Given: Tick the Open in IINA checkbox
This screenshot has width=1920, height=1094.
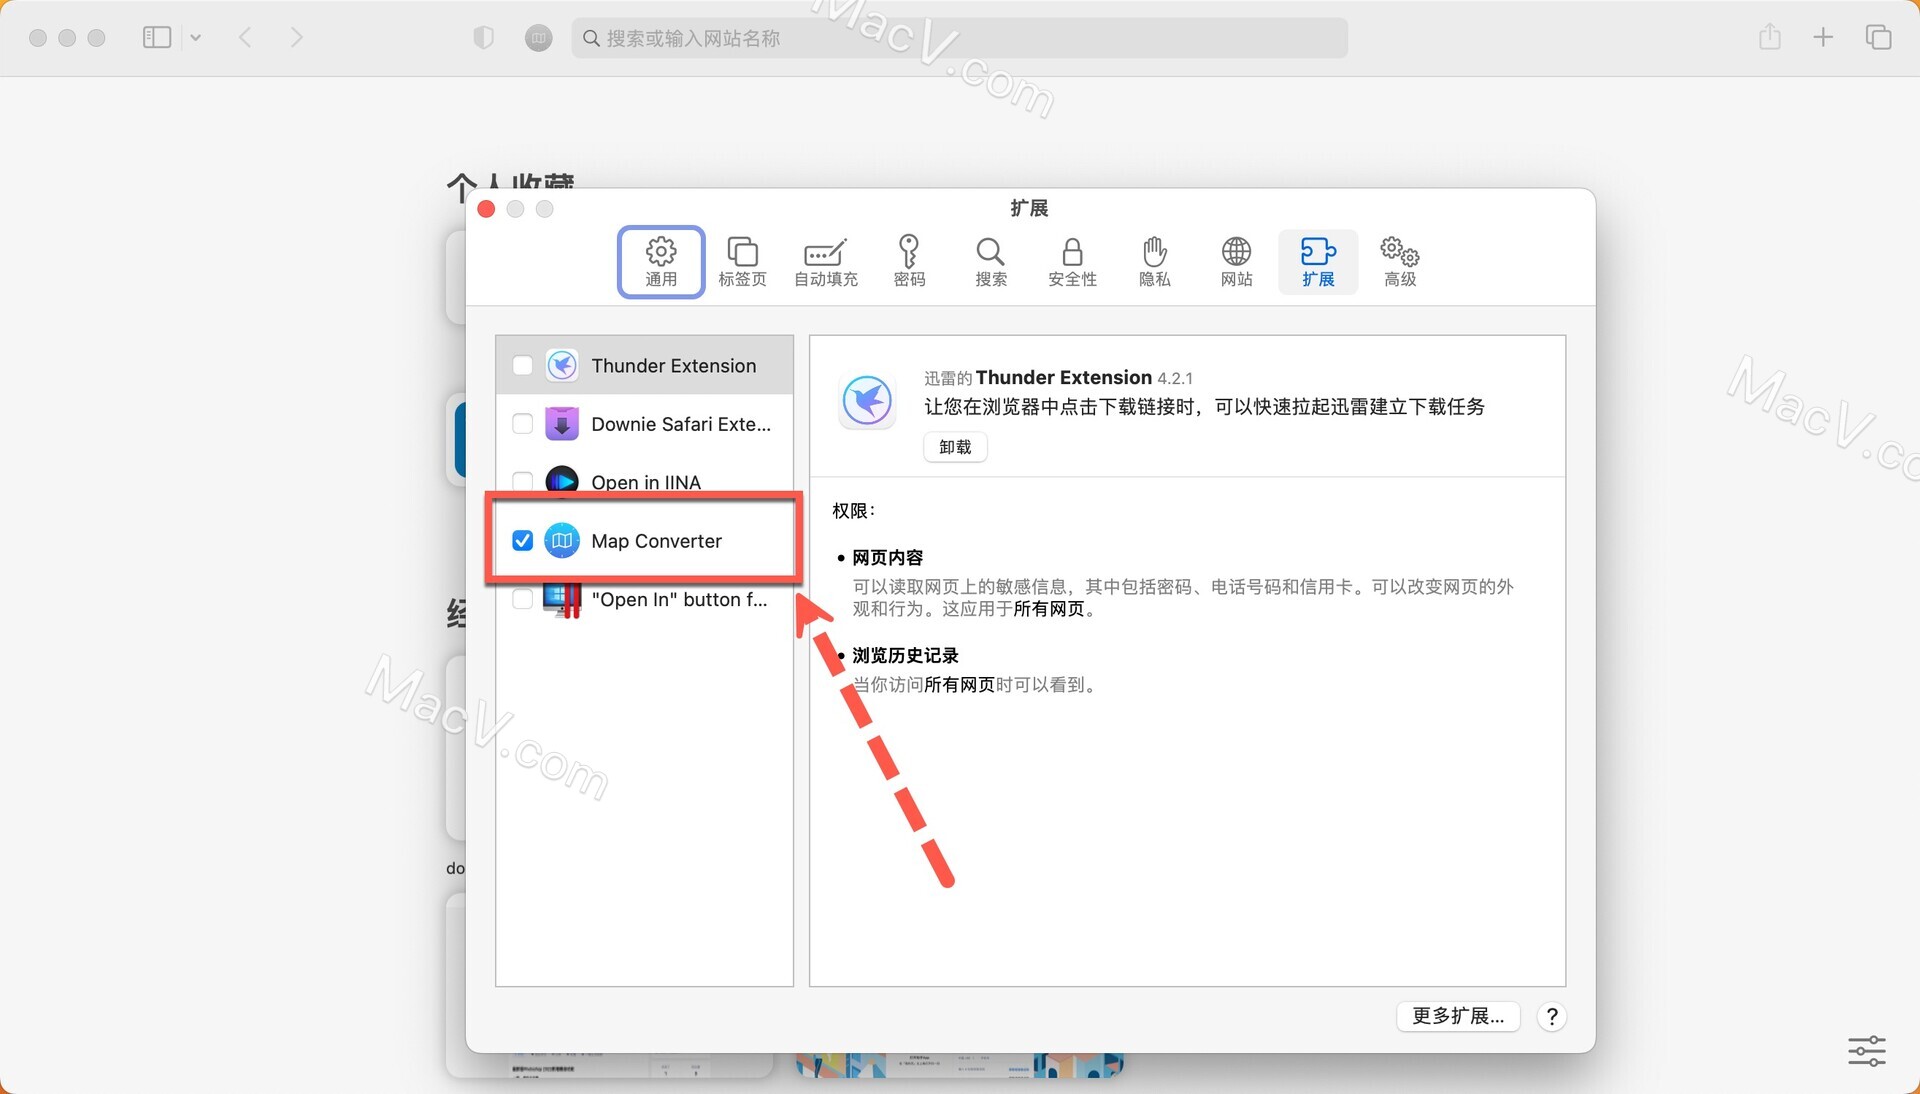Looking at the screenshot, I should click(x=522, y=482).
